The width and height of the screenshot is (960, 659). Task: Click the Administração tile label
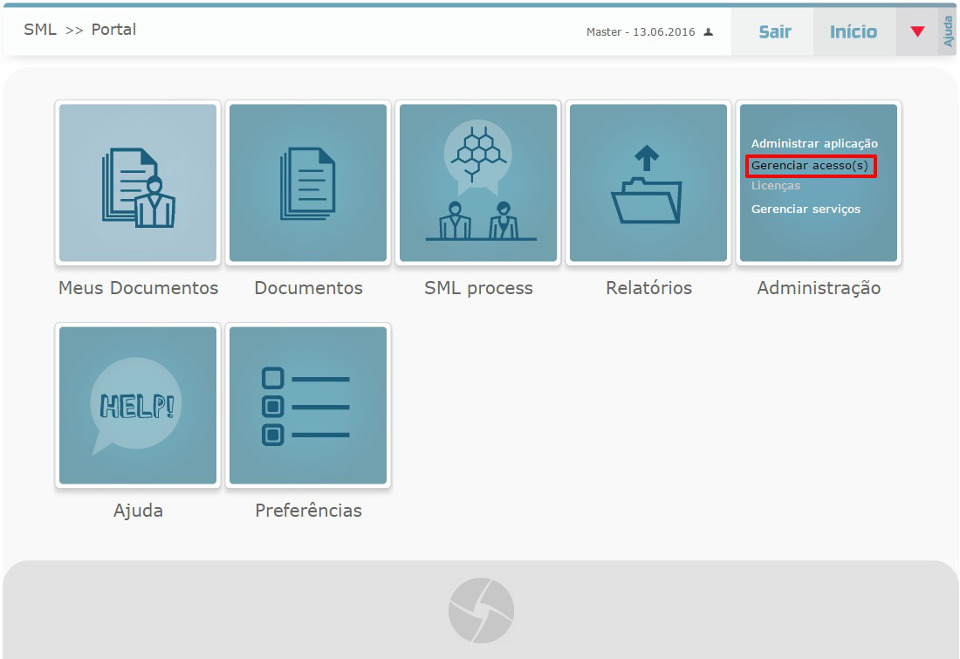pos(818,288)
